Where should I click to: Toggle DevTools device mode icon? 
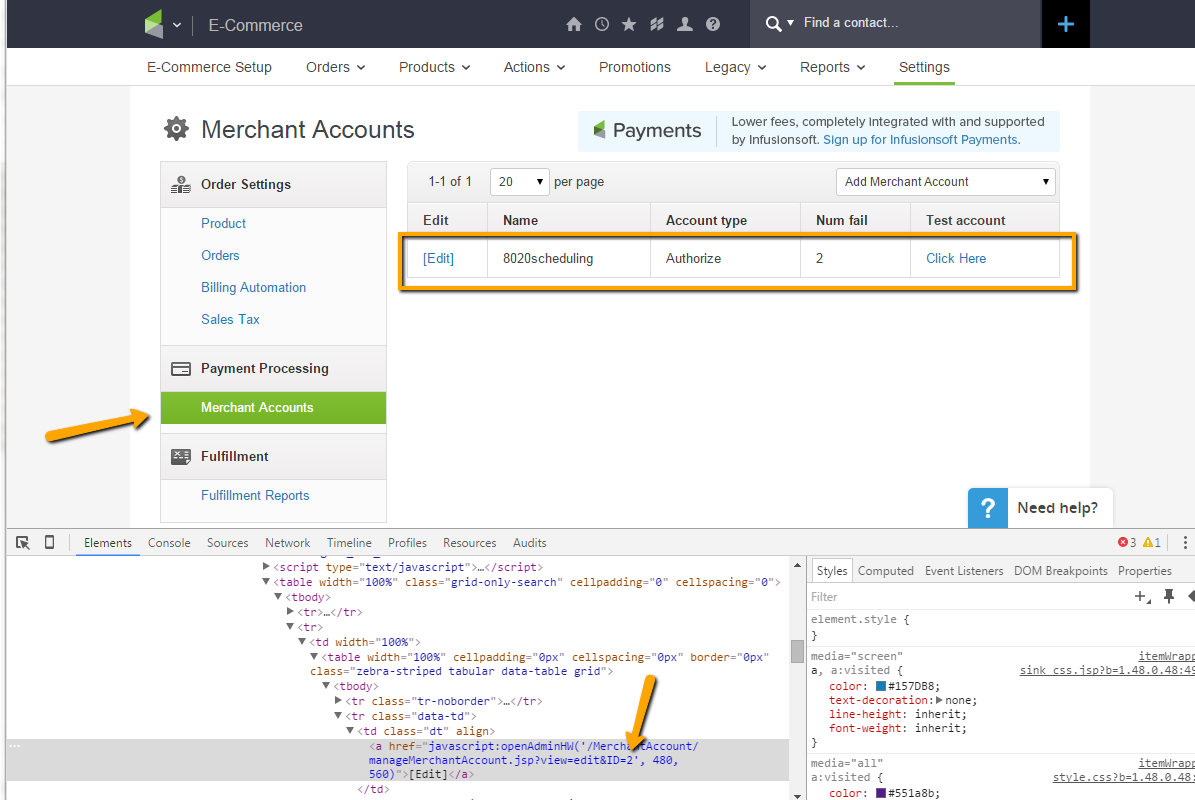click(50, 542)
